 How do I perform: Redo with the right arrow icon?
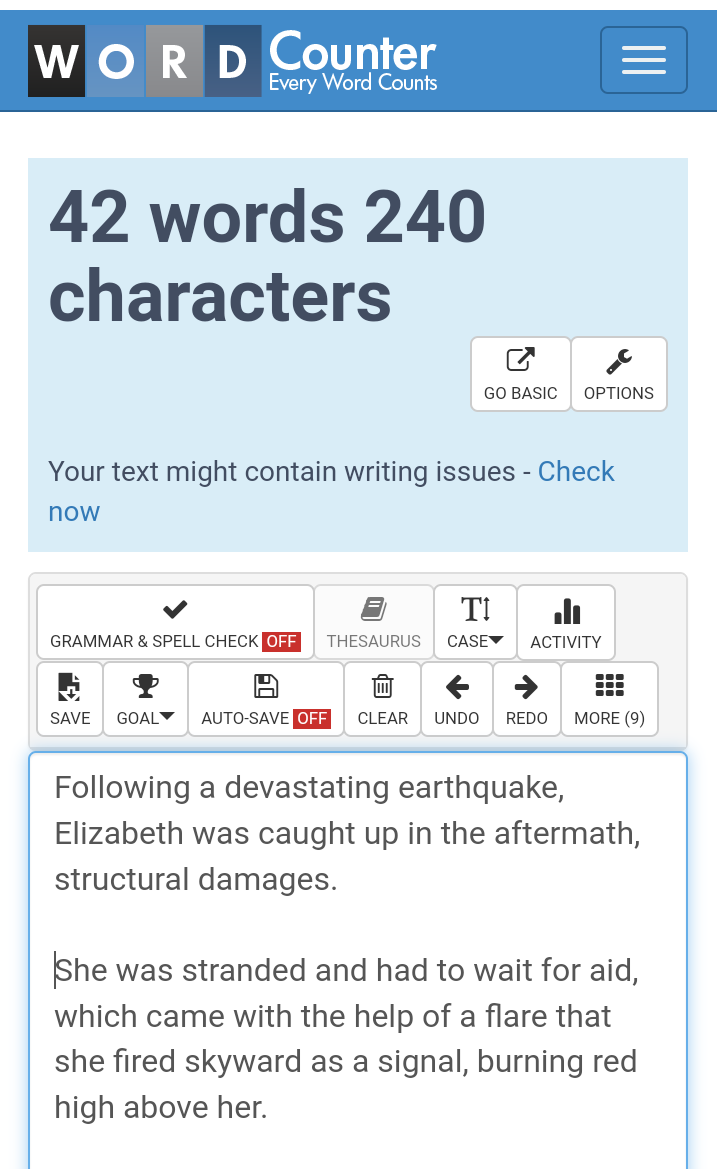tap(526, 687)
